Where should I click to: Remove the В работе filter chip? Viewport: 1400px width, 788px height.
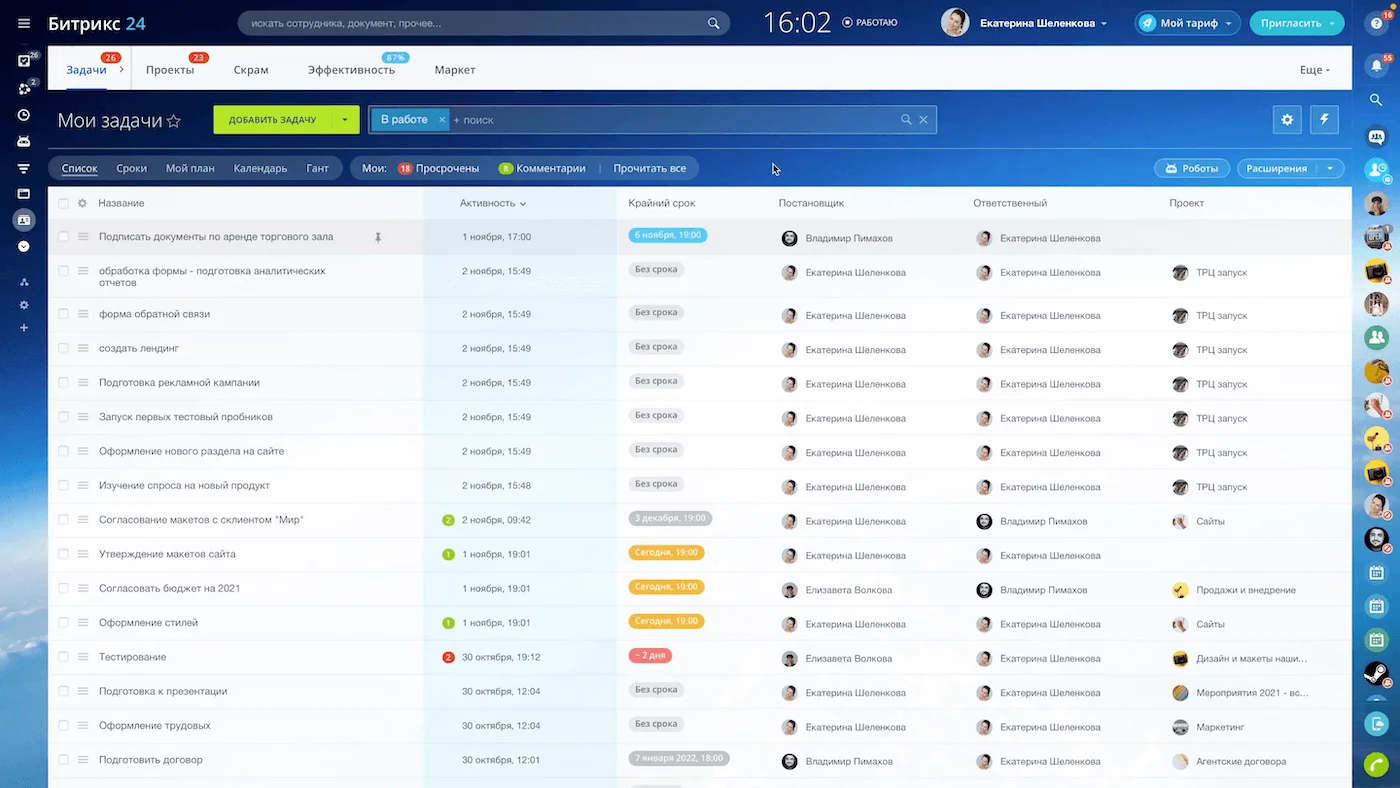(x=442, y=120)
